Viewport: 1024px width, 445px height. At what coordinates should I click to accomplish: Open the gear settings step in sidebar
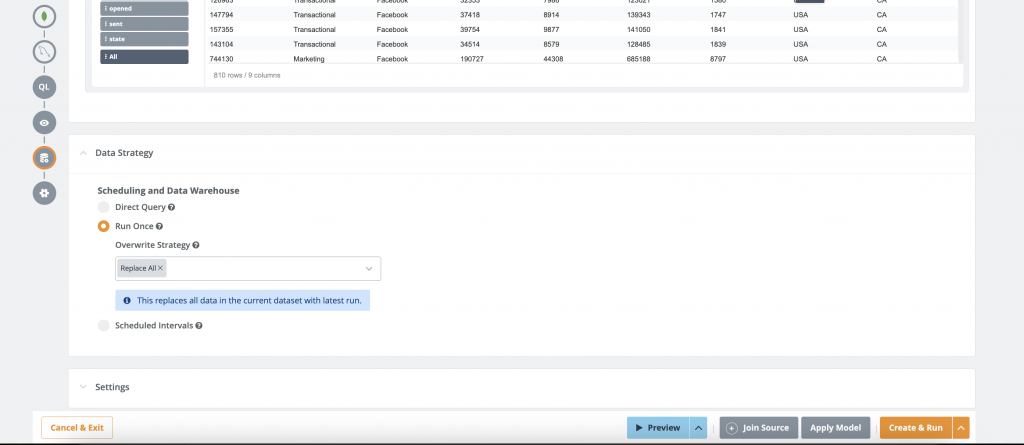tap(44, 193)
